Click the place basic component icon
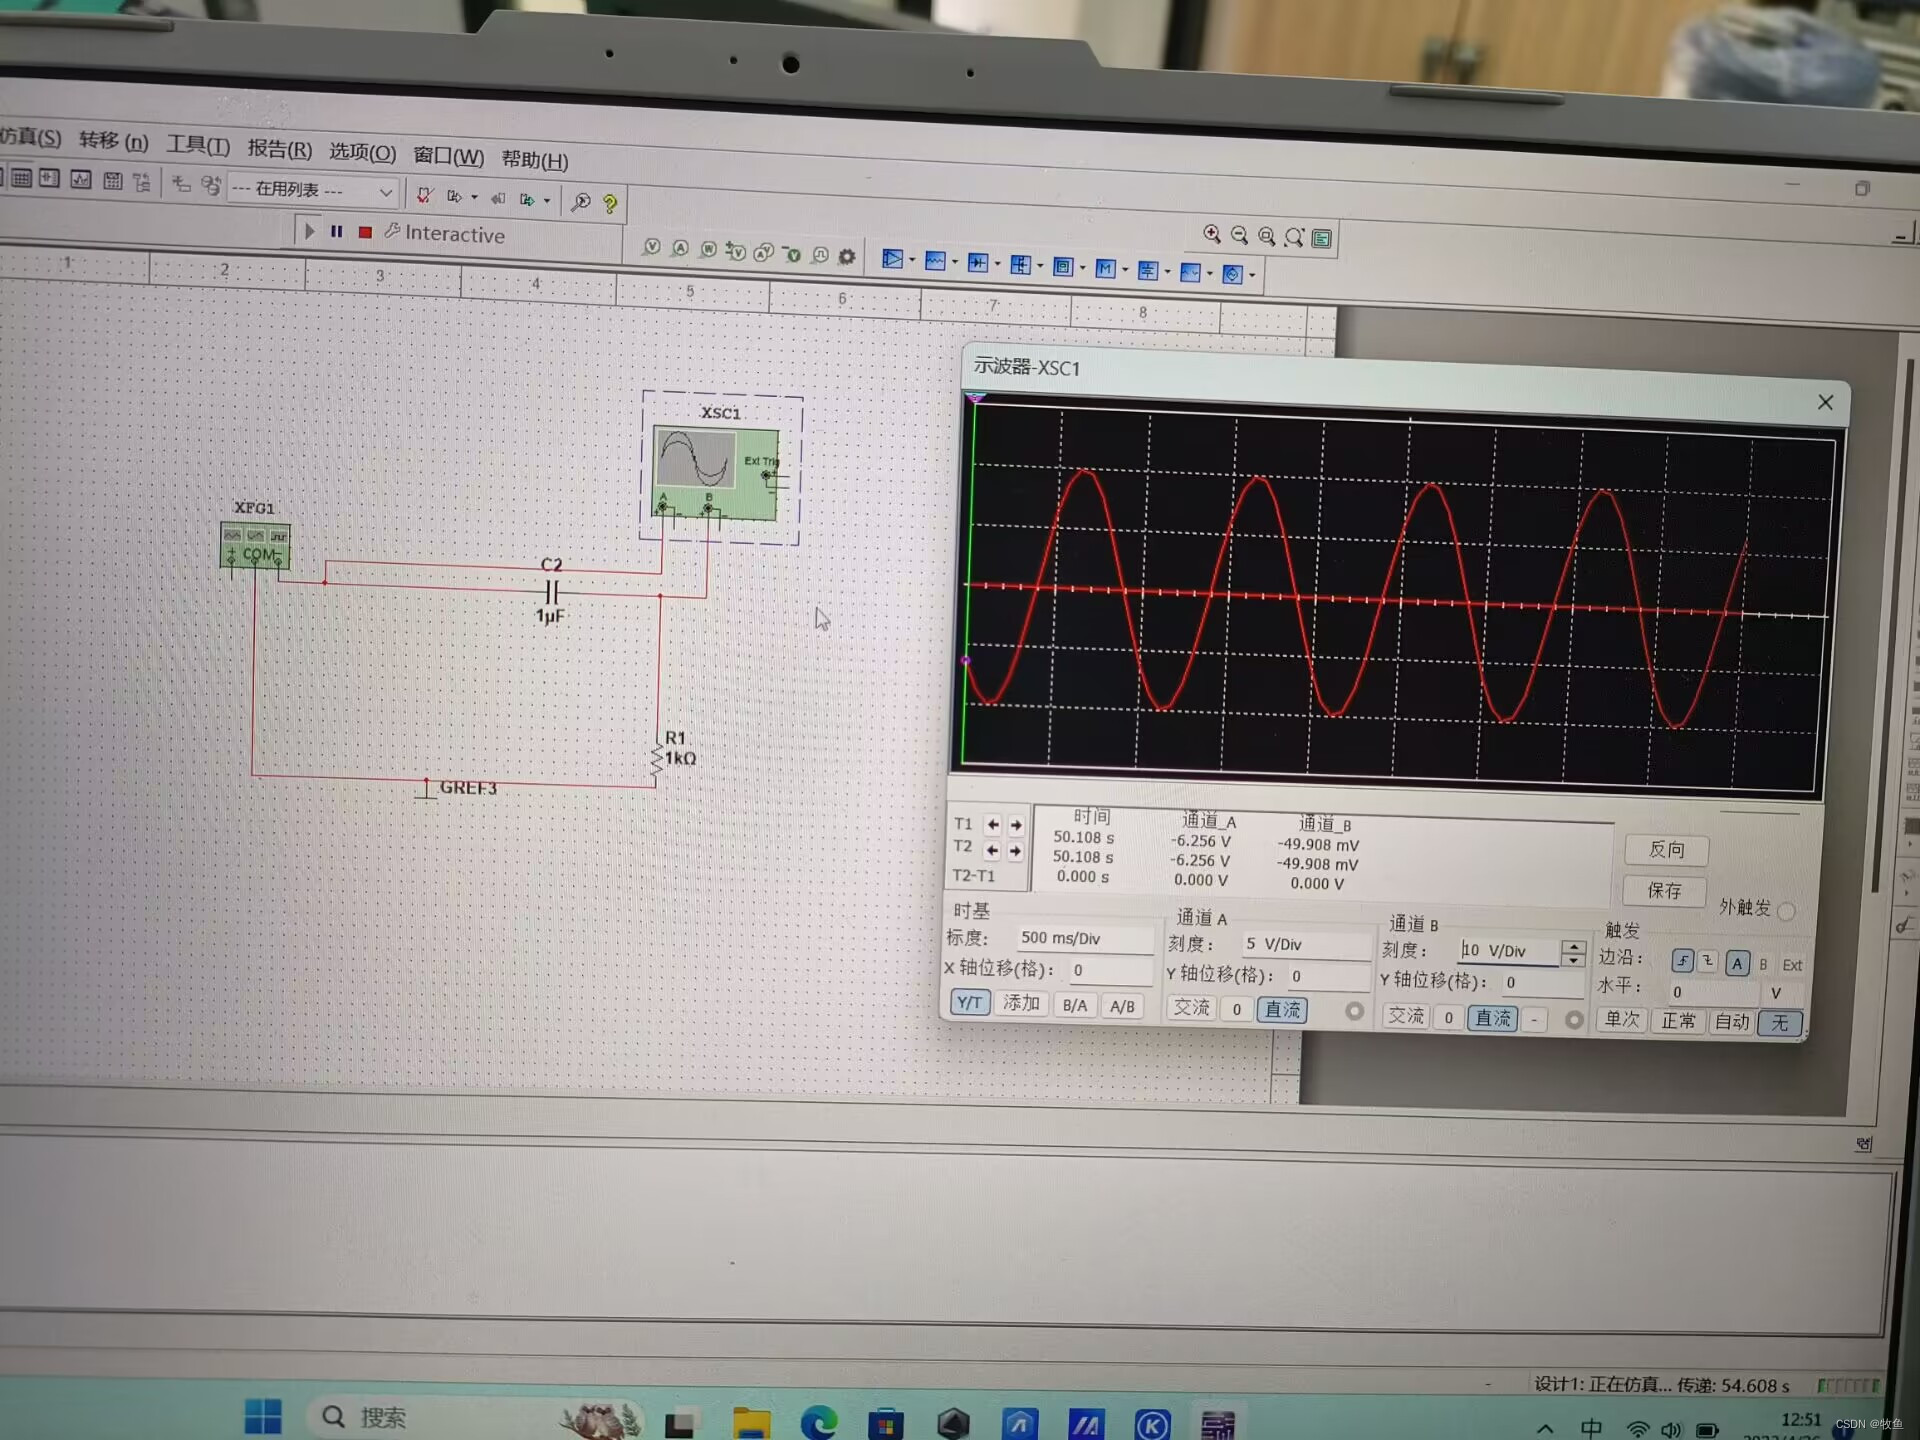Image resolution: width=1920 pixels, height=1440 pixels. tap(935, 261)
